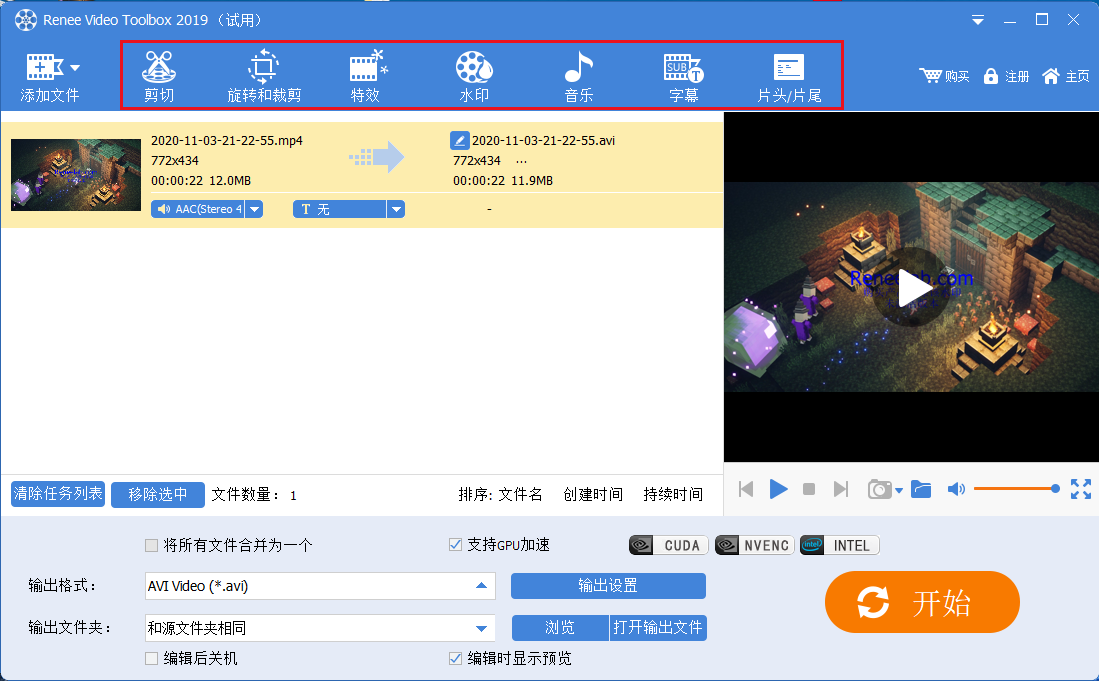Sort by 文件名

pos(520,495)
